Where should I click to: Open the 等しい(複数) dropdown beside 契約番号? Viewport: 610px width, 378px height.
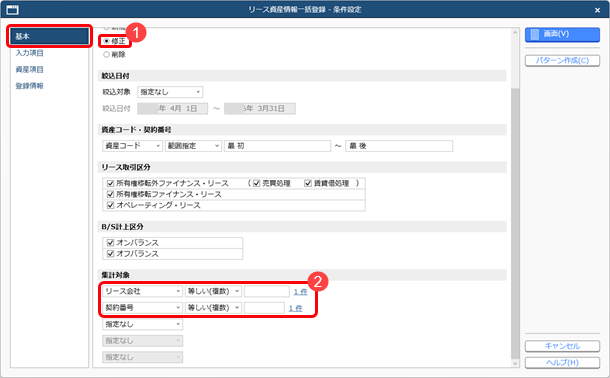coord(214,308)
